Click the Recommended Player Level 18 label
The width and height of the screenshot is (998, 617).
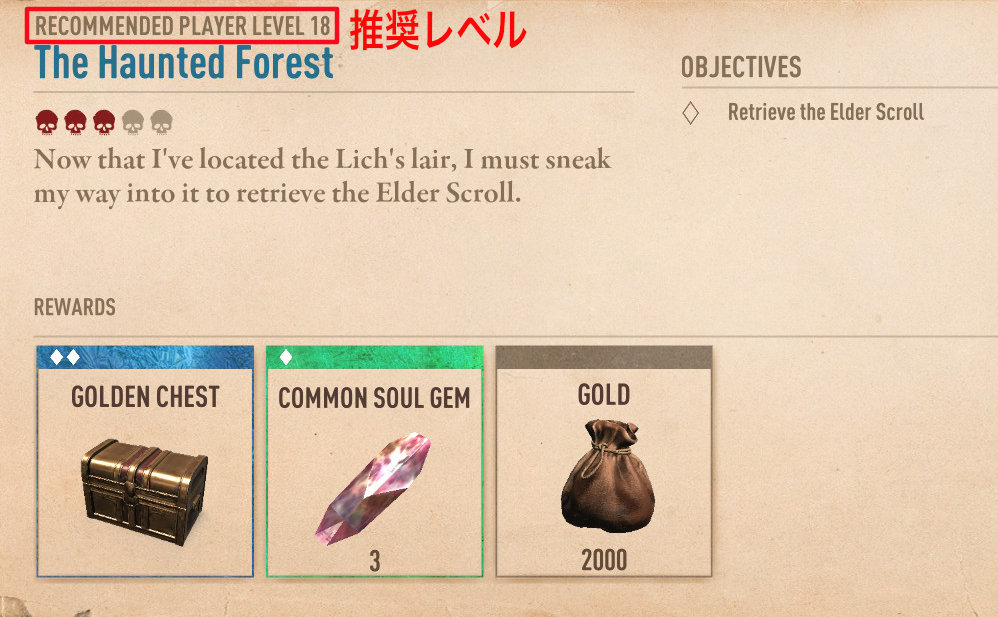[183, 26]
